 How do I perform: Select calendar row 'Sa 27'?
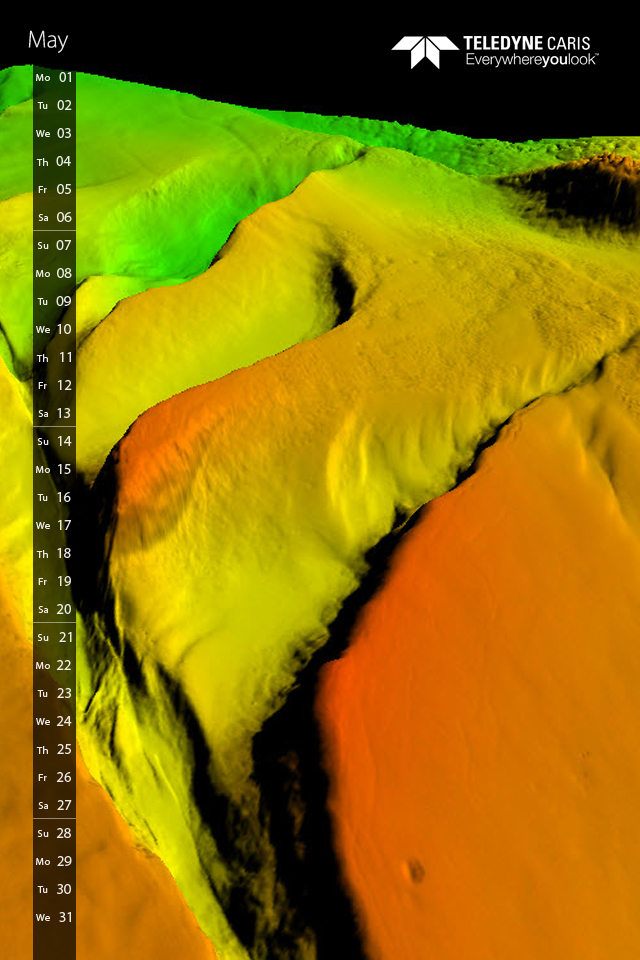pos(55,805)
